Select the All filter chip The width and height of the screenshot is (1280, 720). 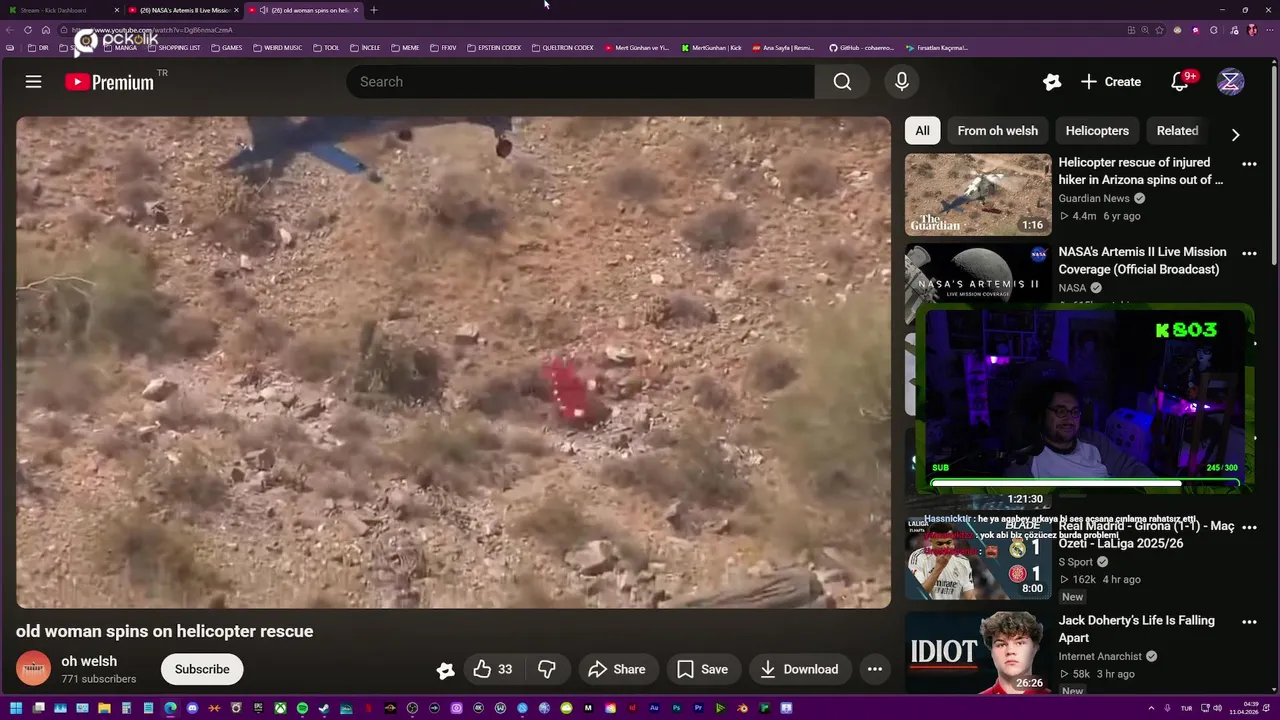(x=922, y=131)
